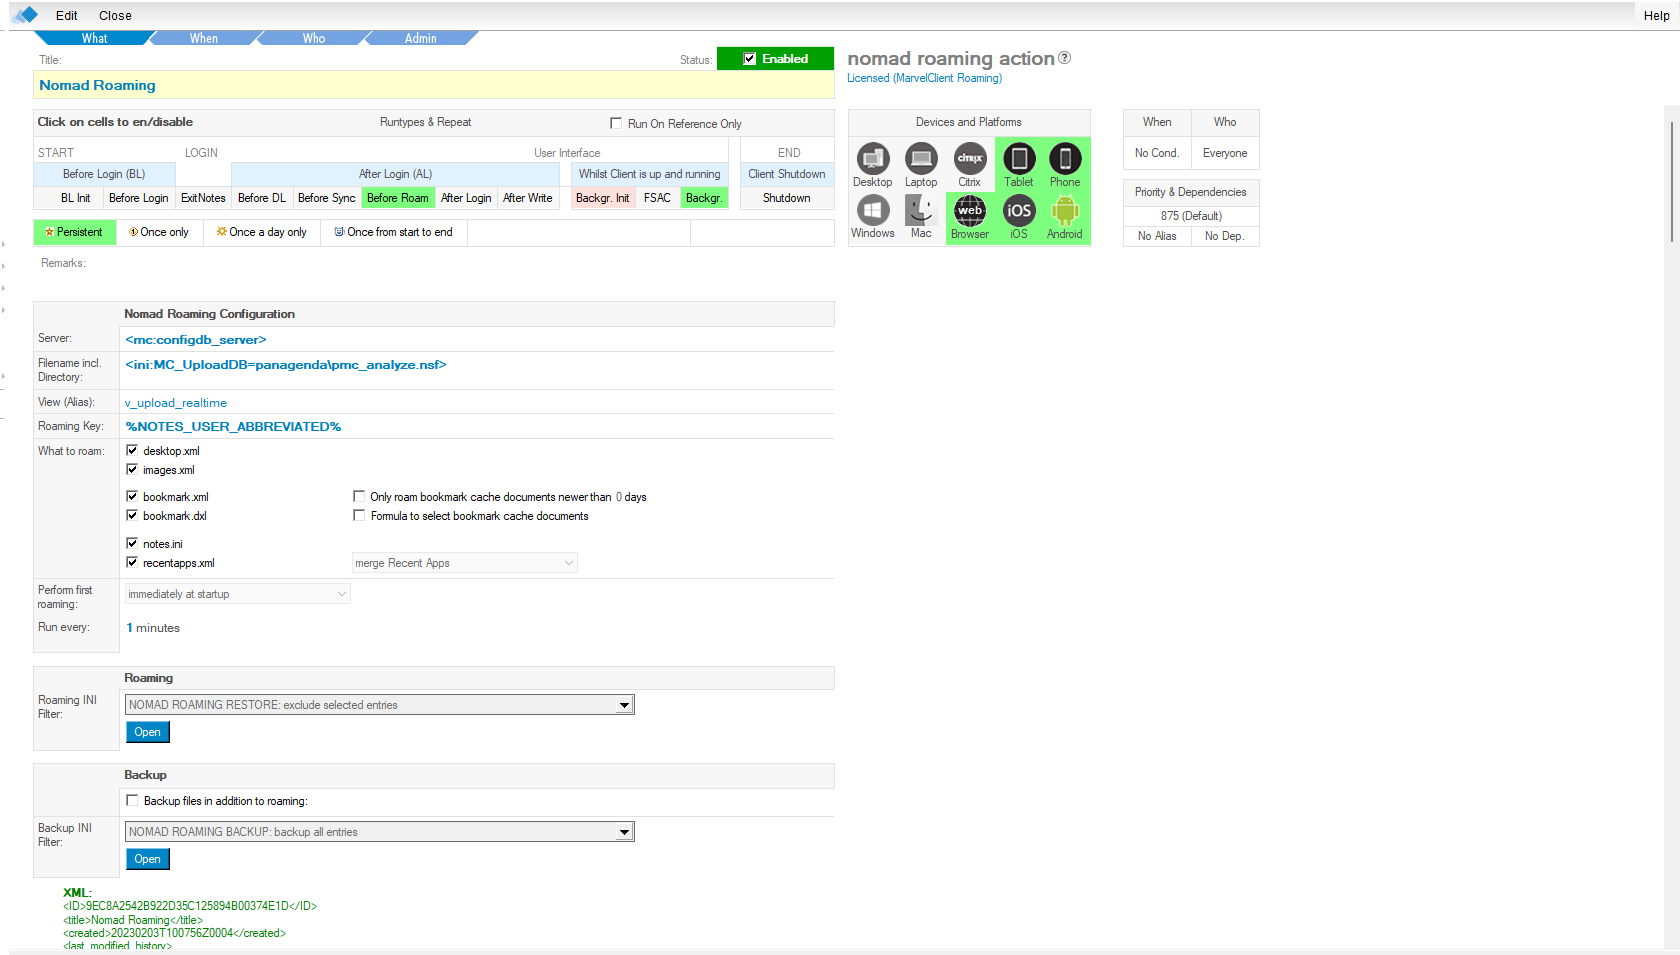The height and width of the screenshot is (955, 1680).
Task: Click the Close menu item
Action: pos(115,15)
